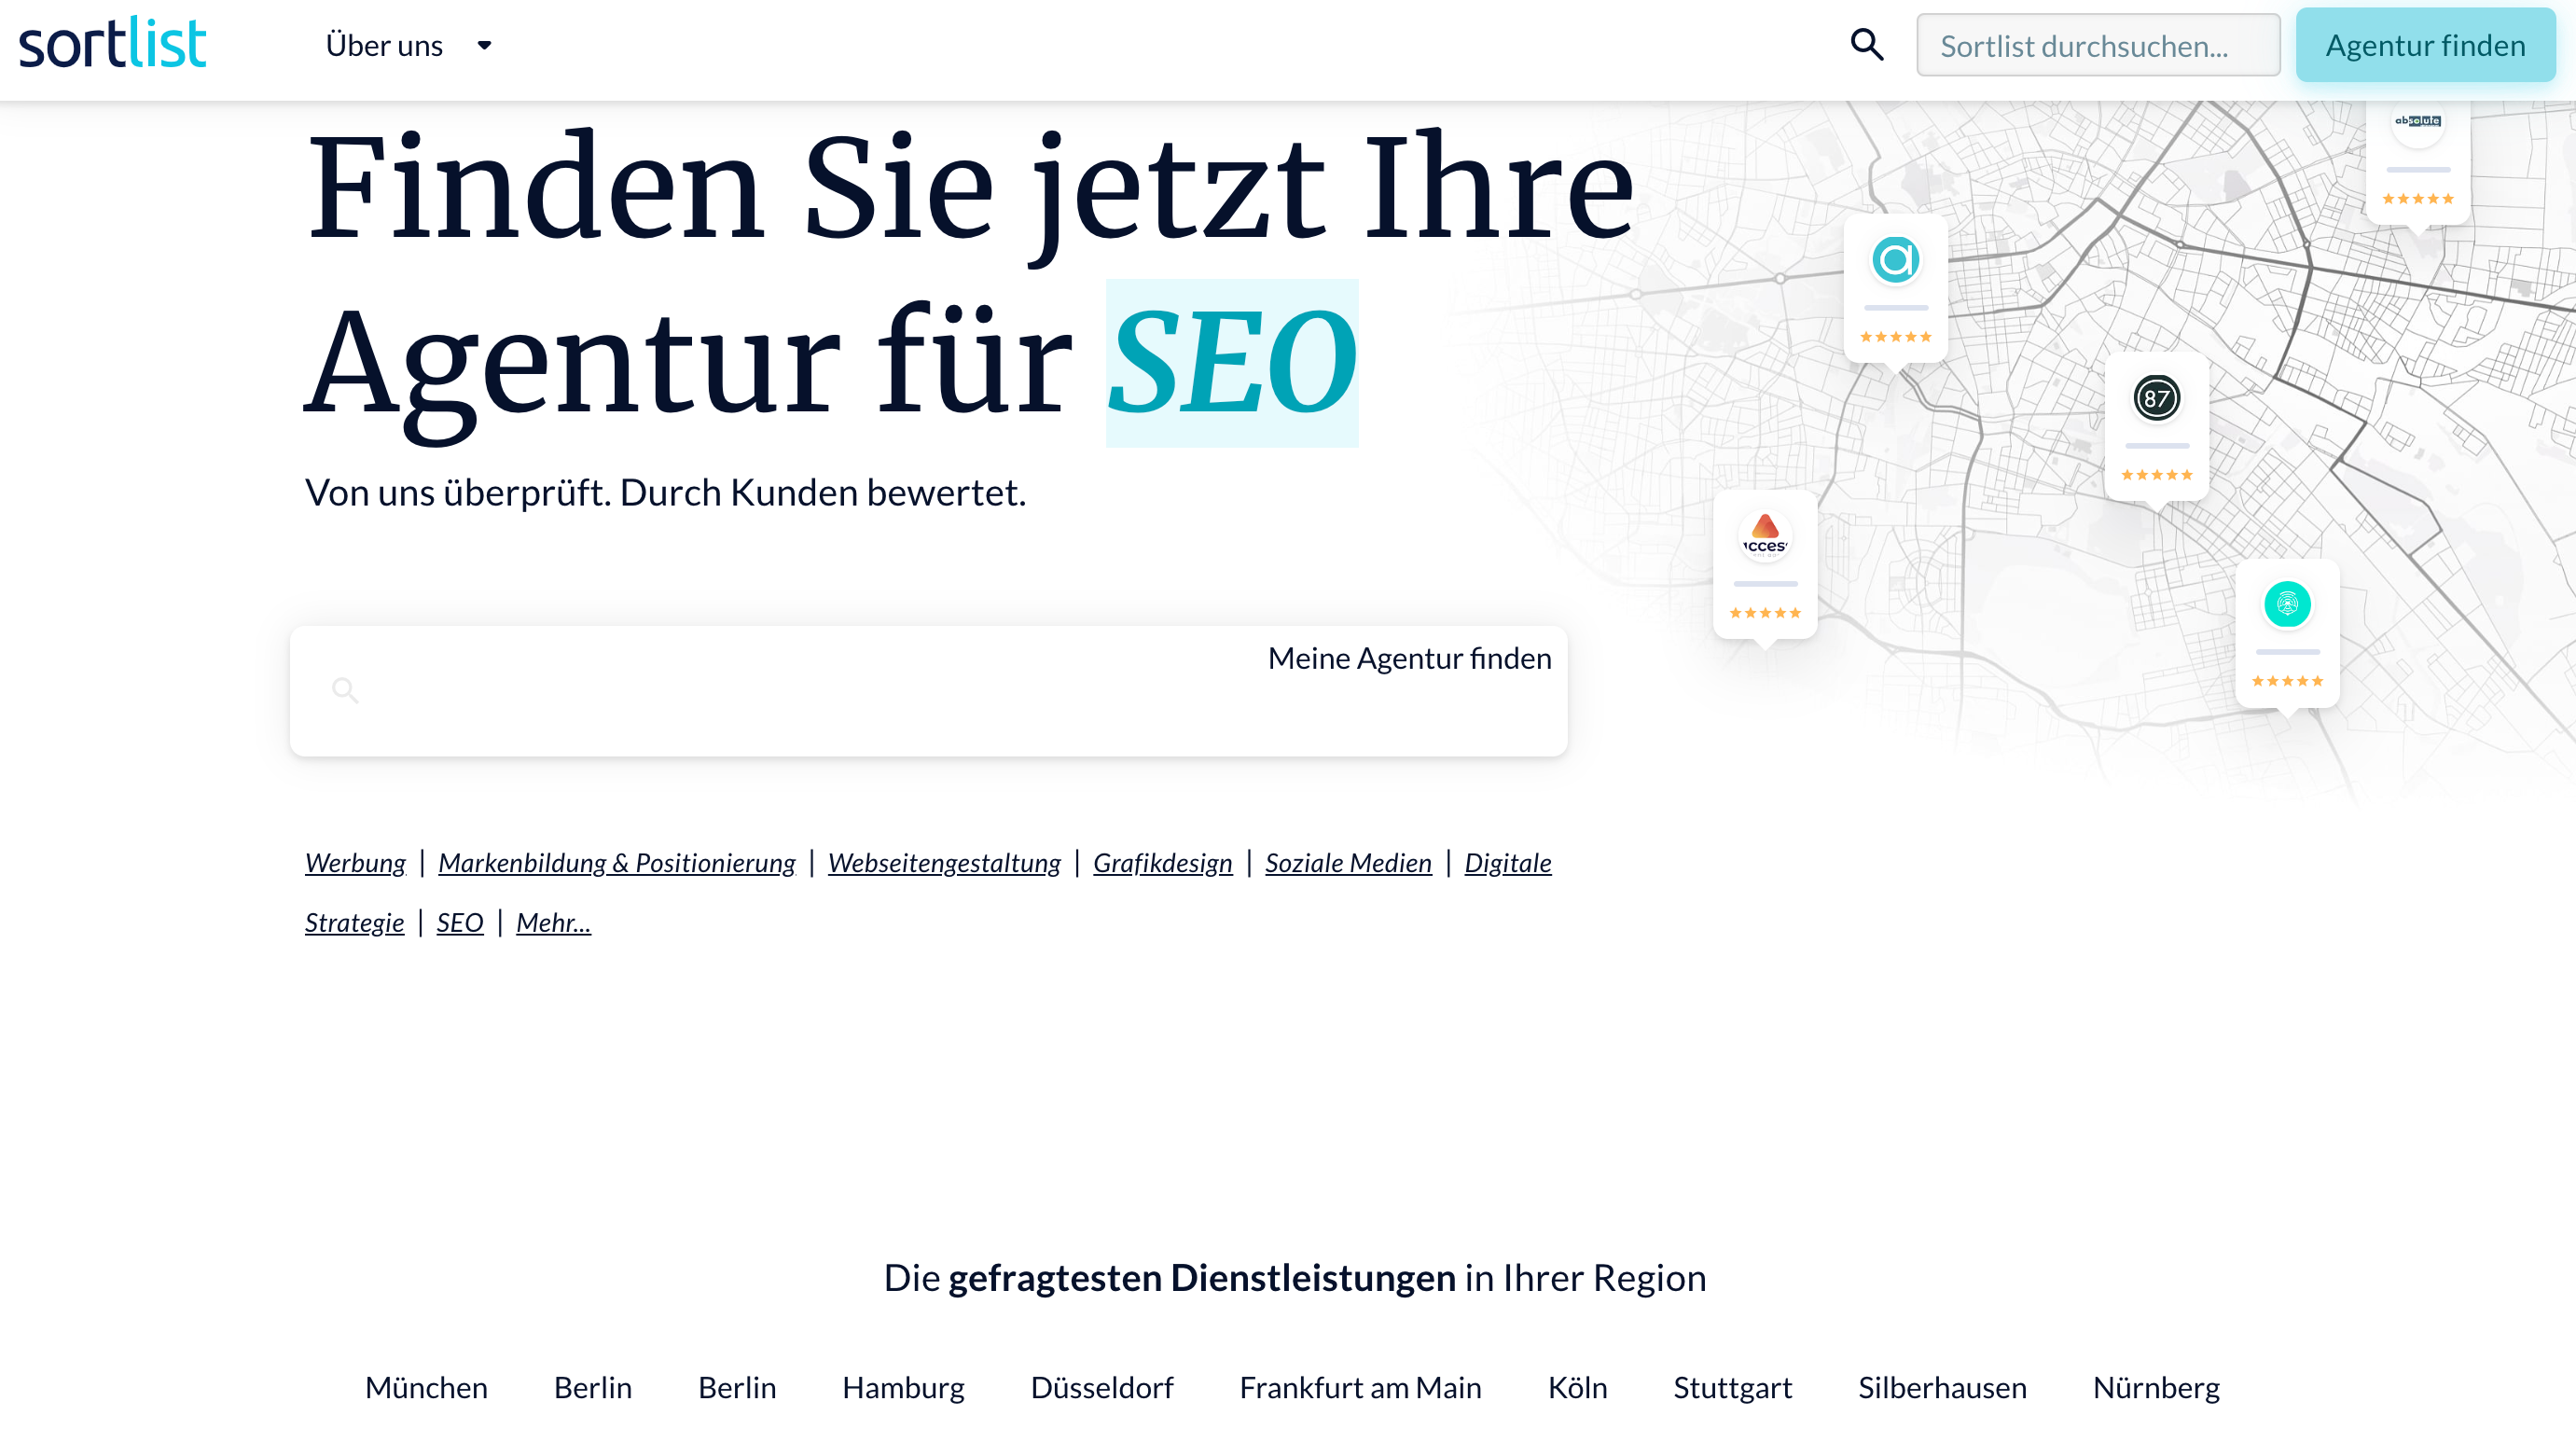Click 'Von uns überprüft. Durch Kunden bewertet.' text

(x=665, y=493)
